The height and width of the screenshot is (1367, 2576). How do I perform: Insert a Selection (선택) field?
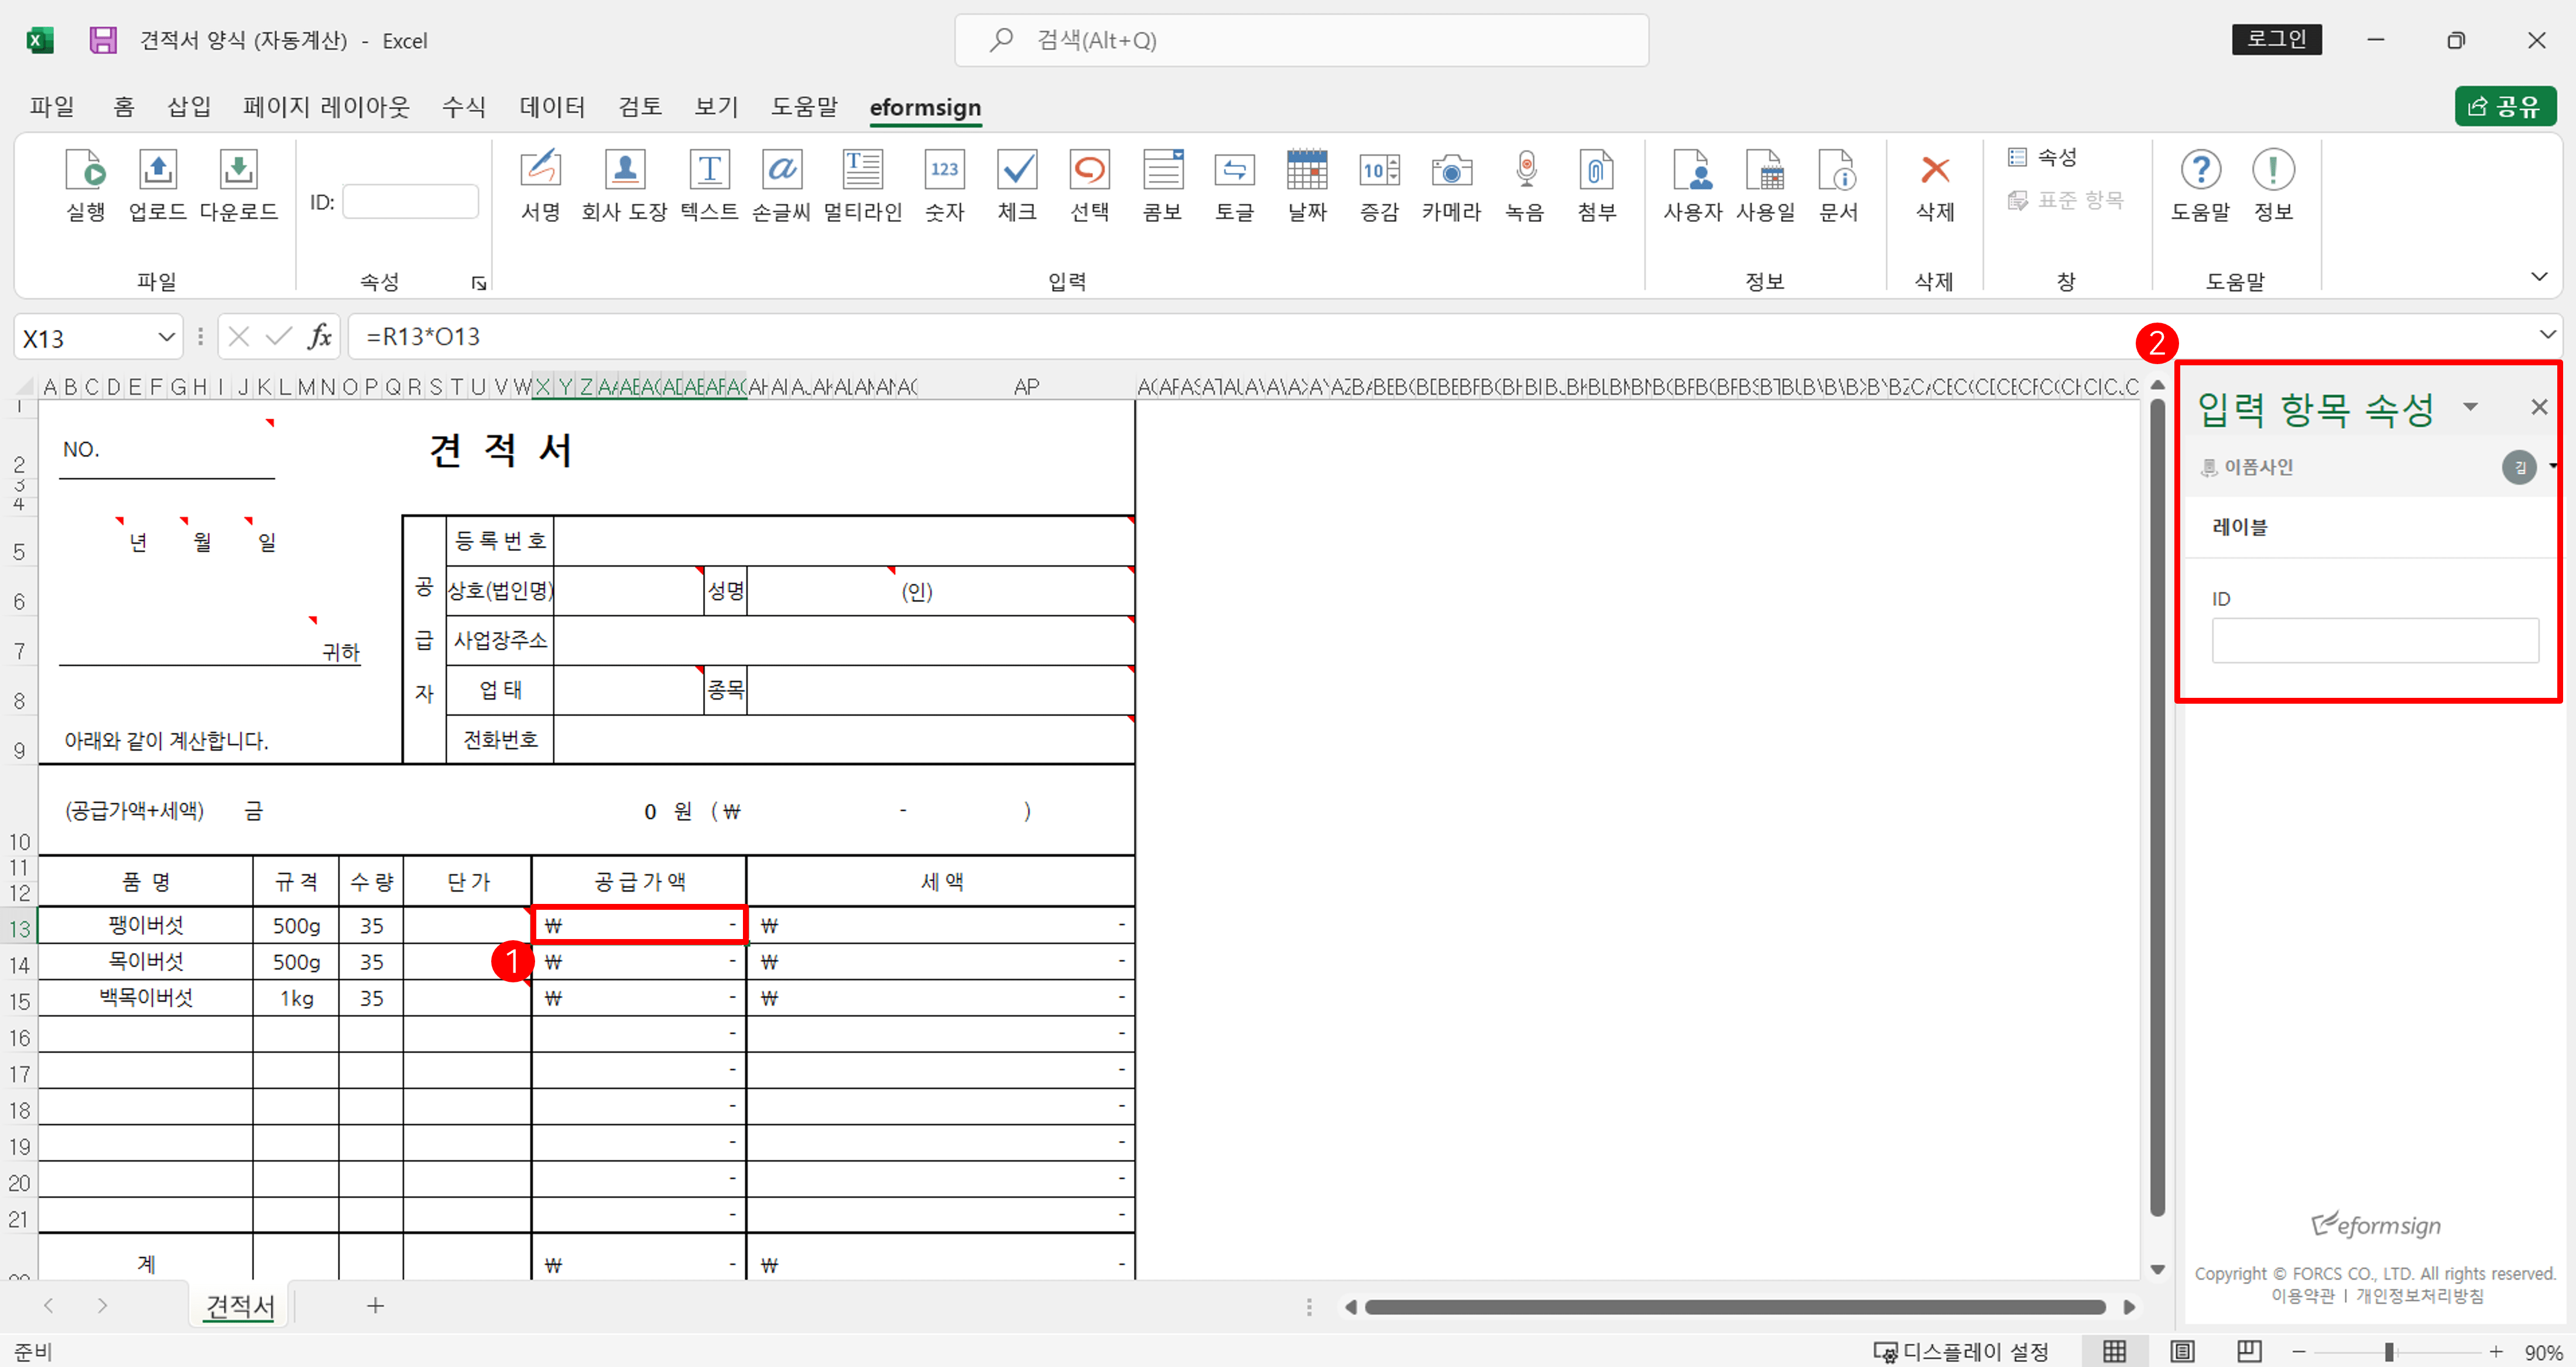point(1089,185)
